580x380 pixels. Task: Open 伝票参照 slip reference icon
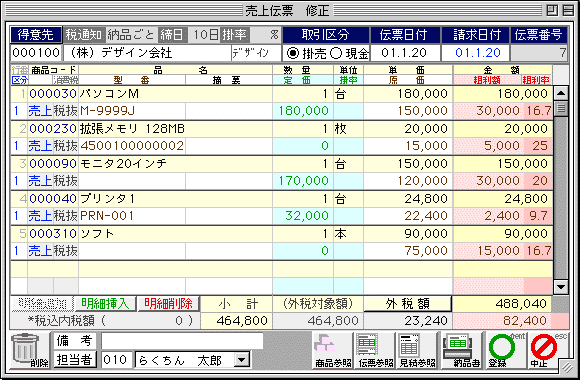point(375,350)
